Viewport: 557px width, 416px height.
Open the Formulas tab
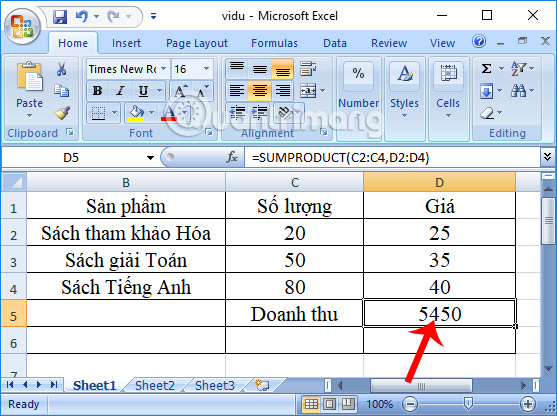(x=274, y=43)
